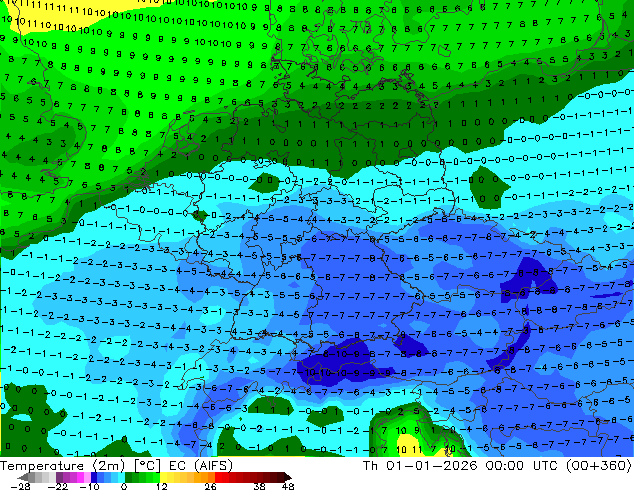Click the '[°C]' unit label
The width and height of the screenshot is (634, 490).
point(147,466)
